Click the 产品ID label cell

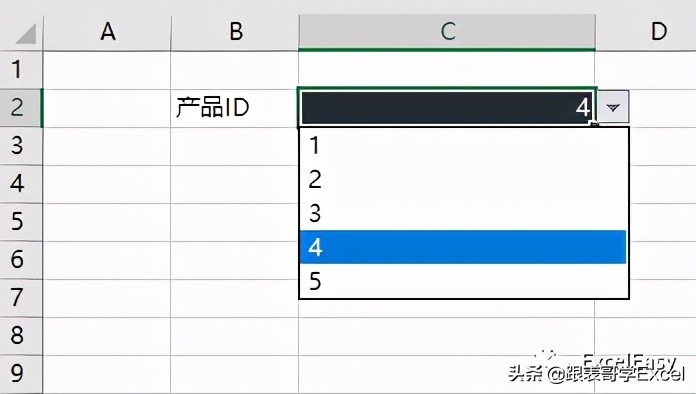click(x=235, y=108)
